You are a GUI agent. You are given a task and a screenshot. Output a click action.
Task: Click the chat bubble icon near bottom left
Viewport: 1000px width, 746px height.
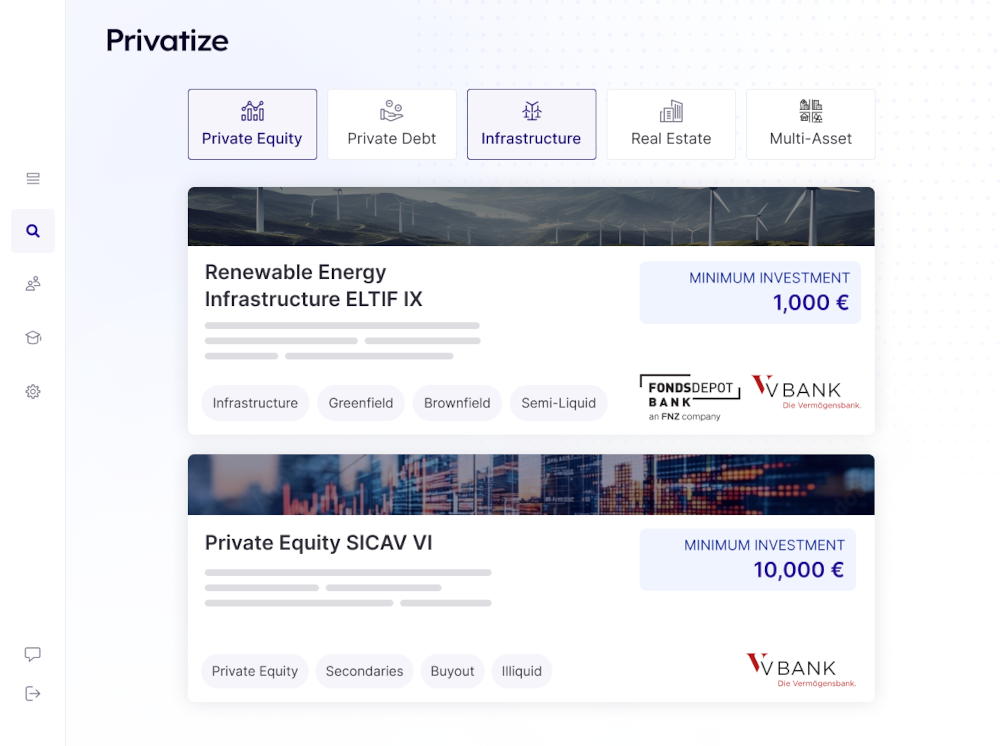[x=32, y=653]
